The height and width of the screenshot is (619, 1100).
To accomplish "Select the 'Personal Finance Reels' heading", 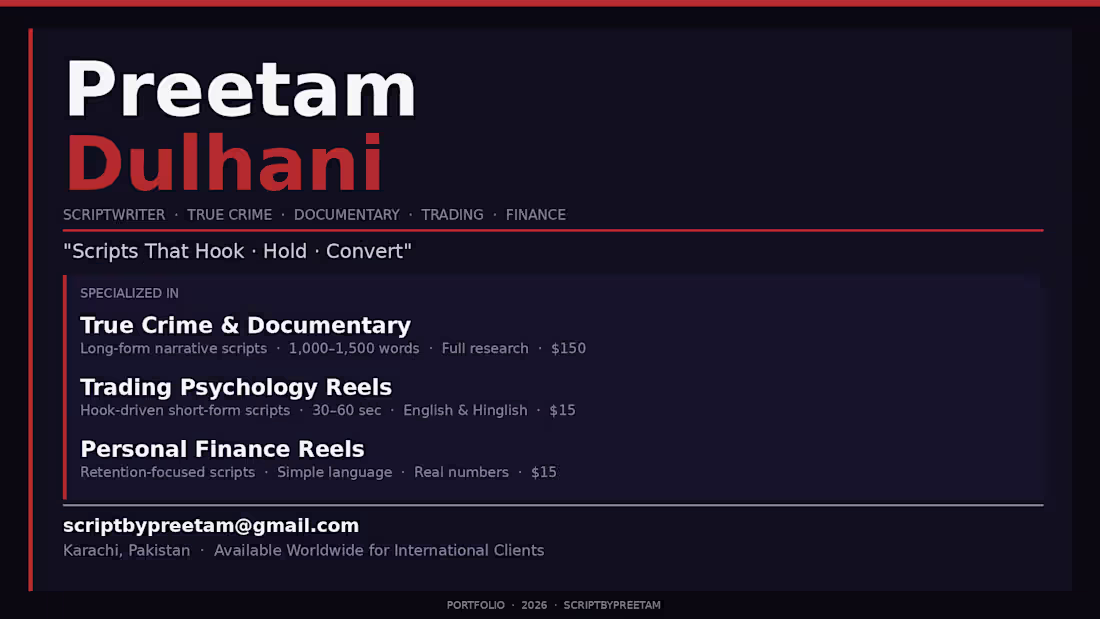I will pos(222,449).
